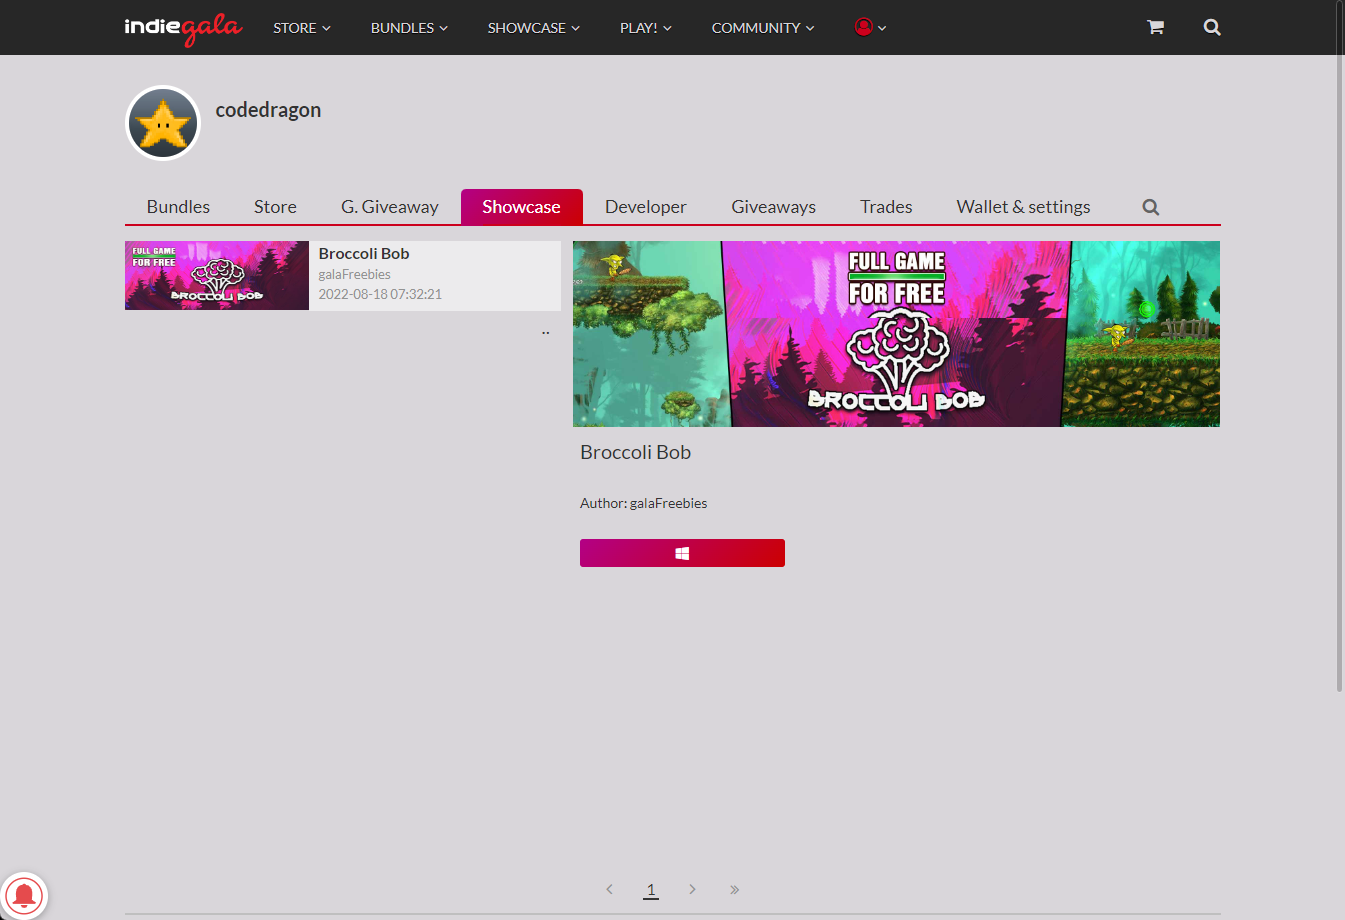This screenshot has width=1345, height=920.
Task: Switch to the G. Giveaway tab
Action: (390, 207)
